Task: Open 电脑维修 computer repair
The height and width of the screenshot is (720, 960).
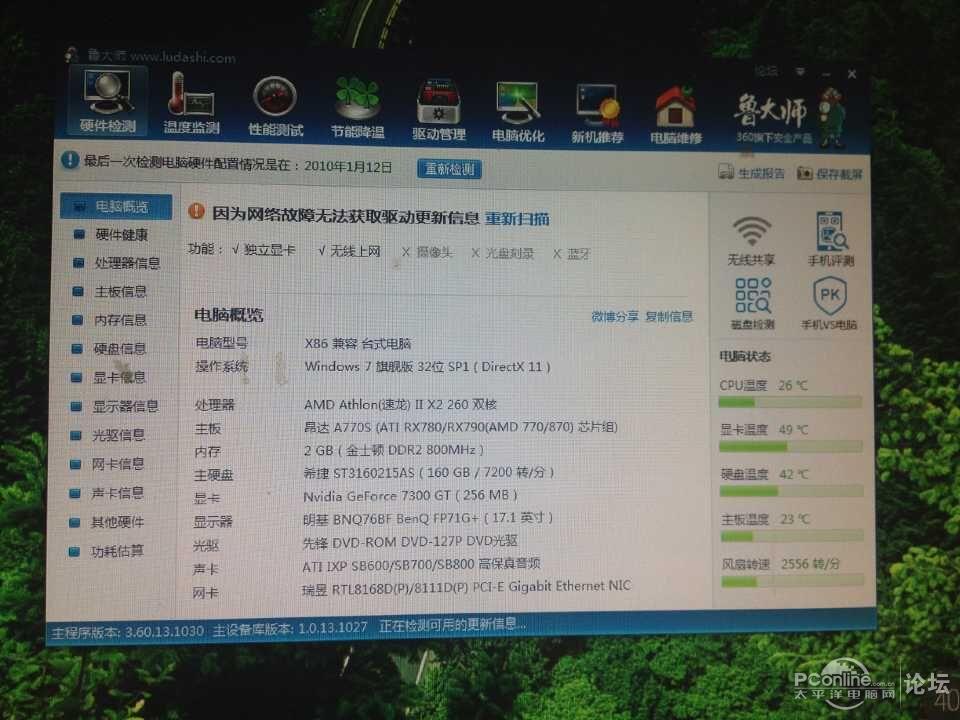Action: [675, 115]
